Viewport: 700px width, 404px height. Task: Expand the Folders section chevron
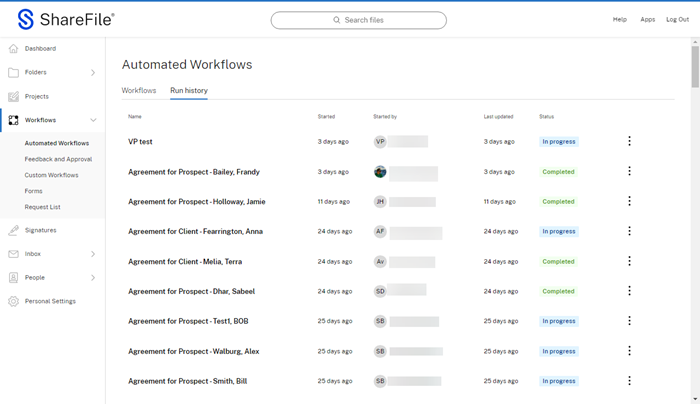(93, 72)
